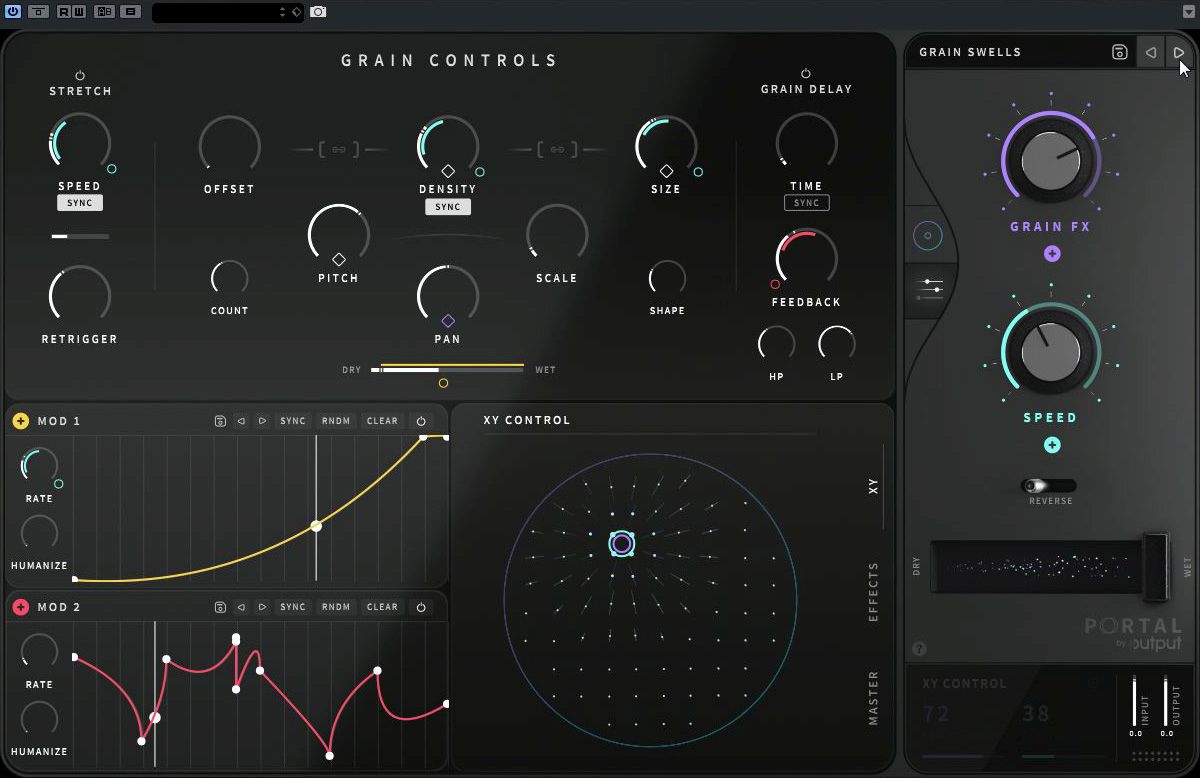This screenshot has width=1200, height=778.
Task: Click the yellow modulation dot below DRY/WET slider
Action: (x=444, y=383)
